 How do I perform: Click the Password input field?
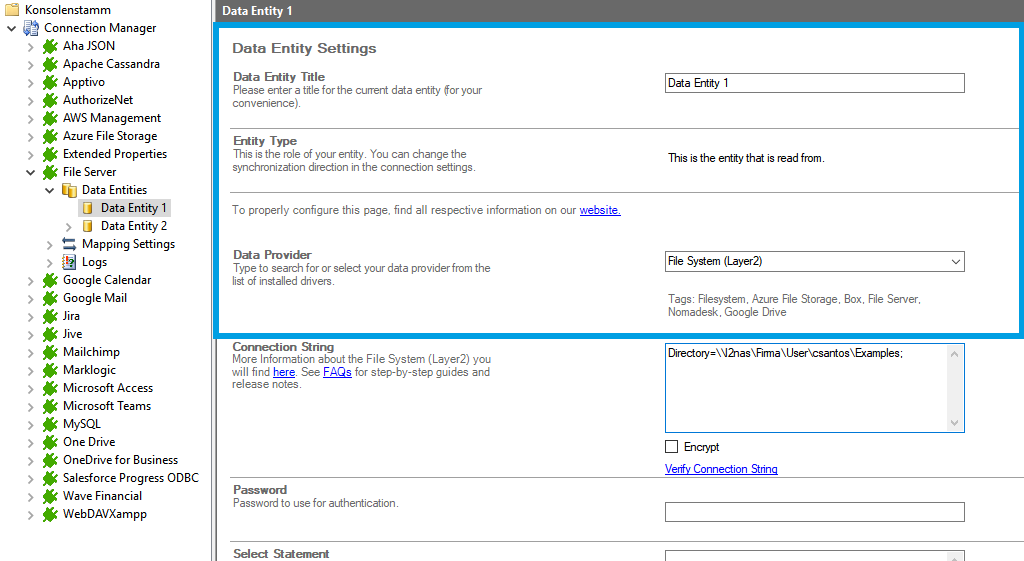click(x=814, y=512)
